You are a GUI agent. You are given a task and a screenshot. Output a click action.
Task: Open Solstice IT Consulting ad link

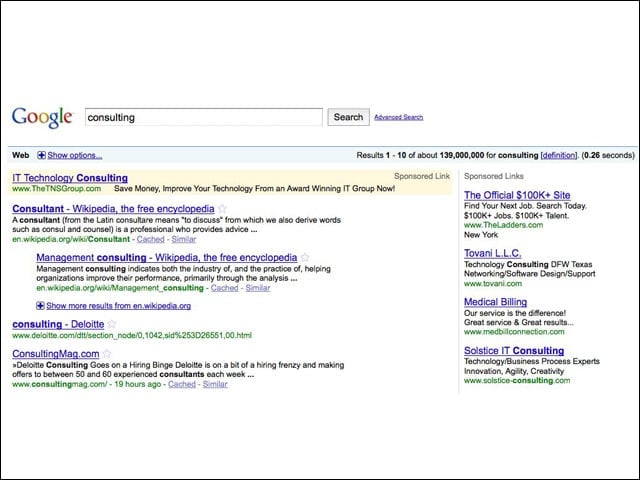(514, 351)
